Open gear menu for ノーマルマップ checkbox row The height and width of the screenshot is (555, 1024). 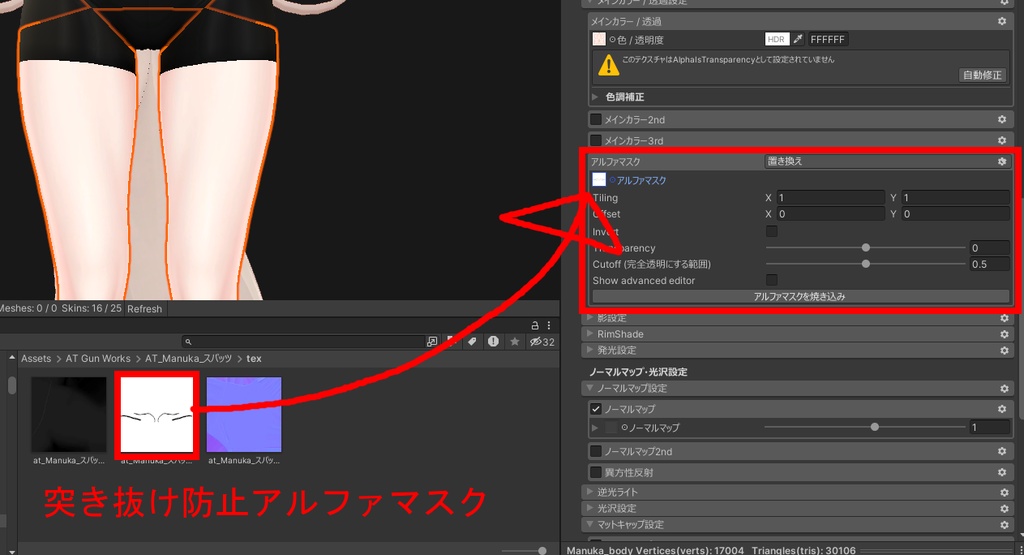coord(1002,409)
